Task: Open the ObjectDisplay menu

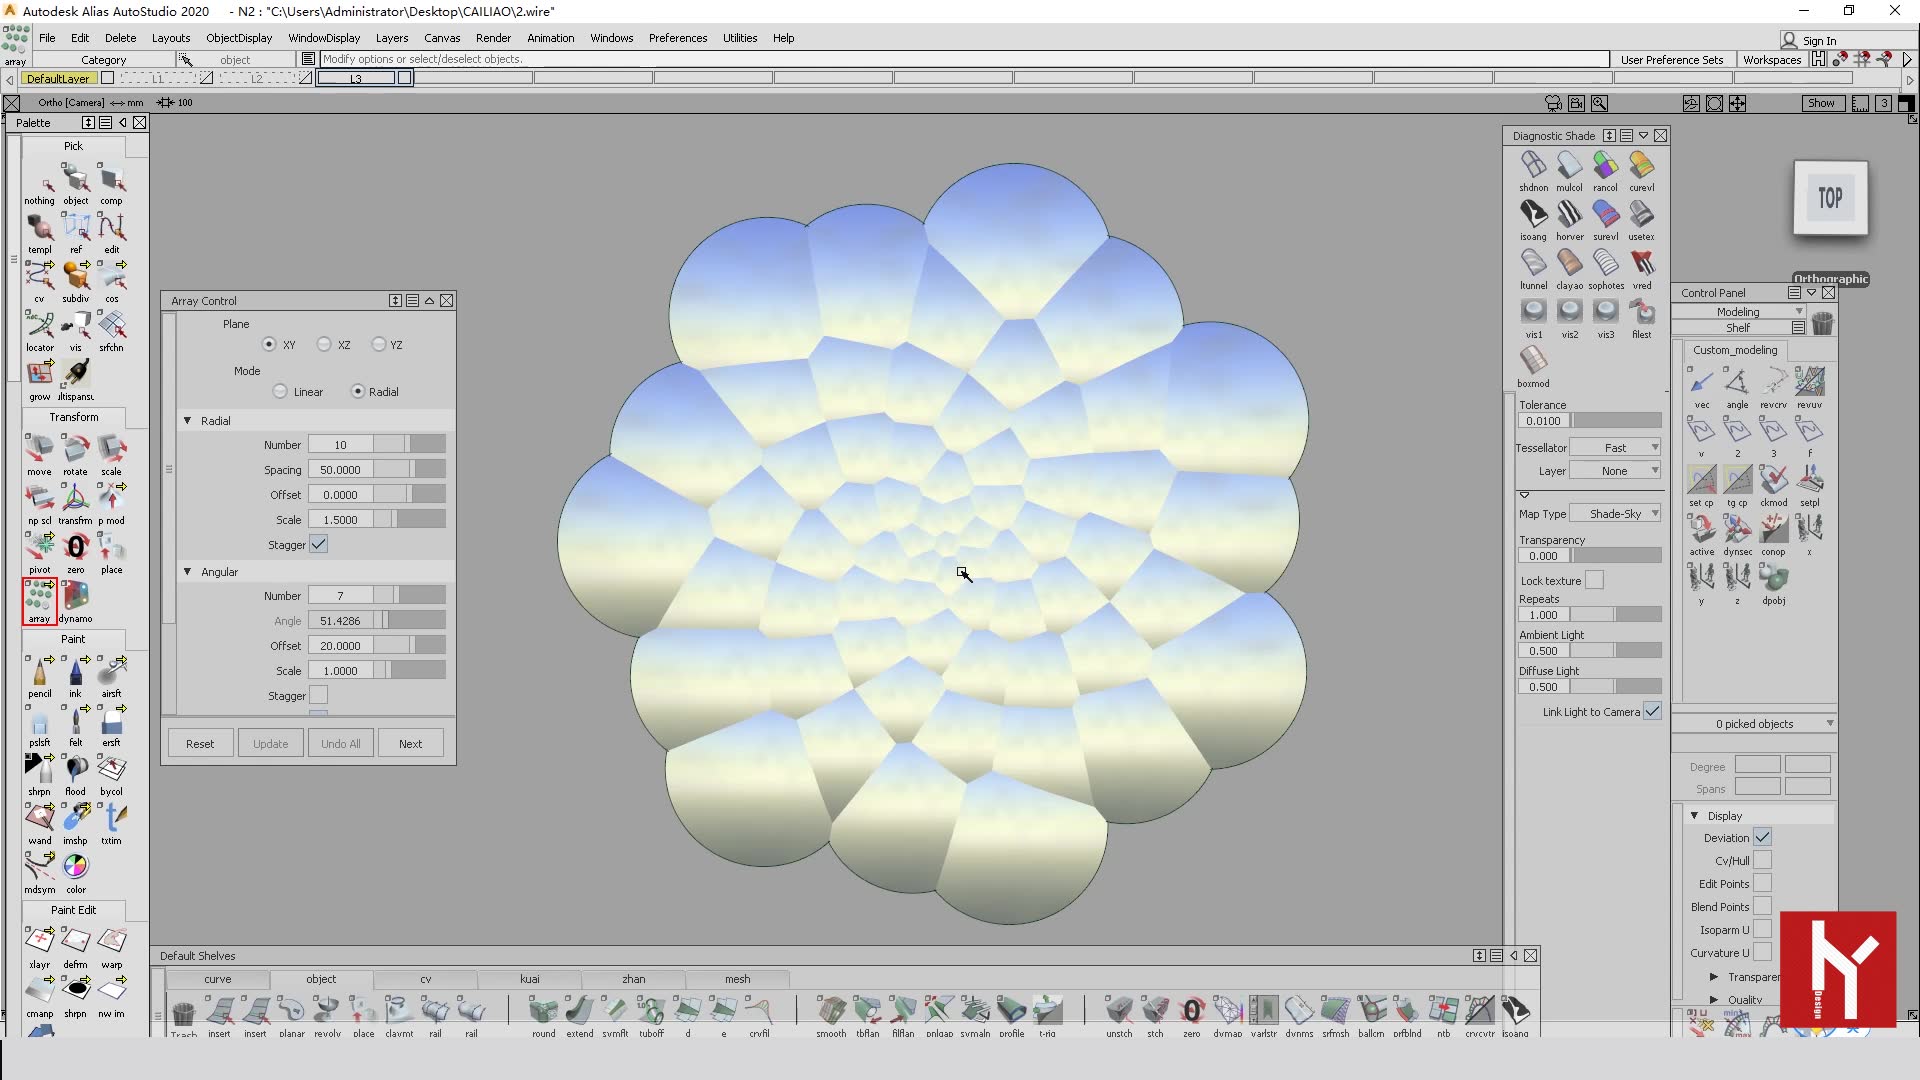Action: click(238, 38)
